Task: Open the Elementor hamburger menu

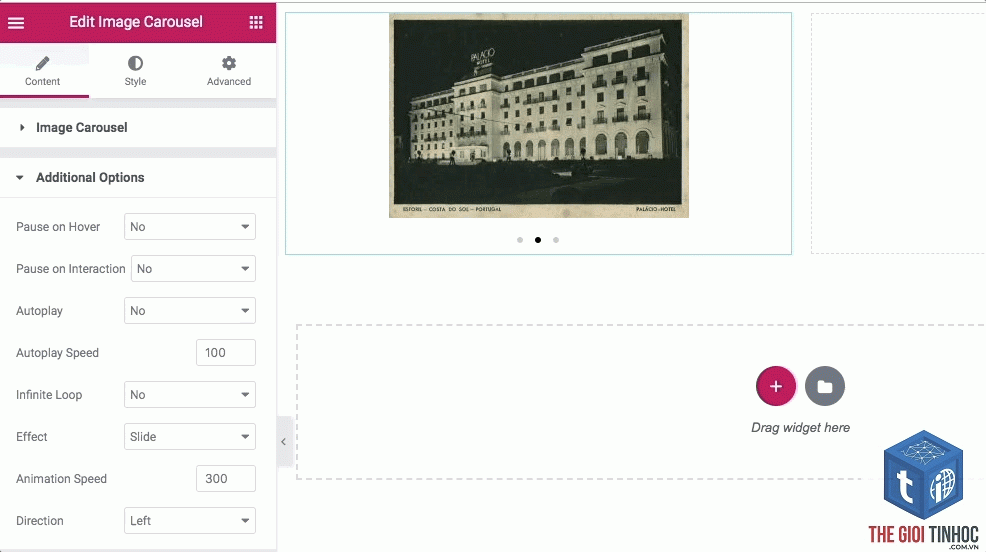Action: 16,23
